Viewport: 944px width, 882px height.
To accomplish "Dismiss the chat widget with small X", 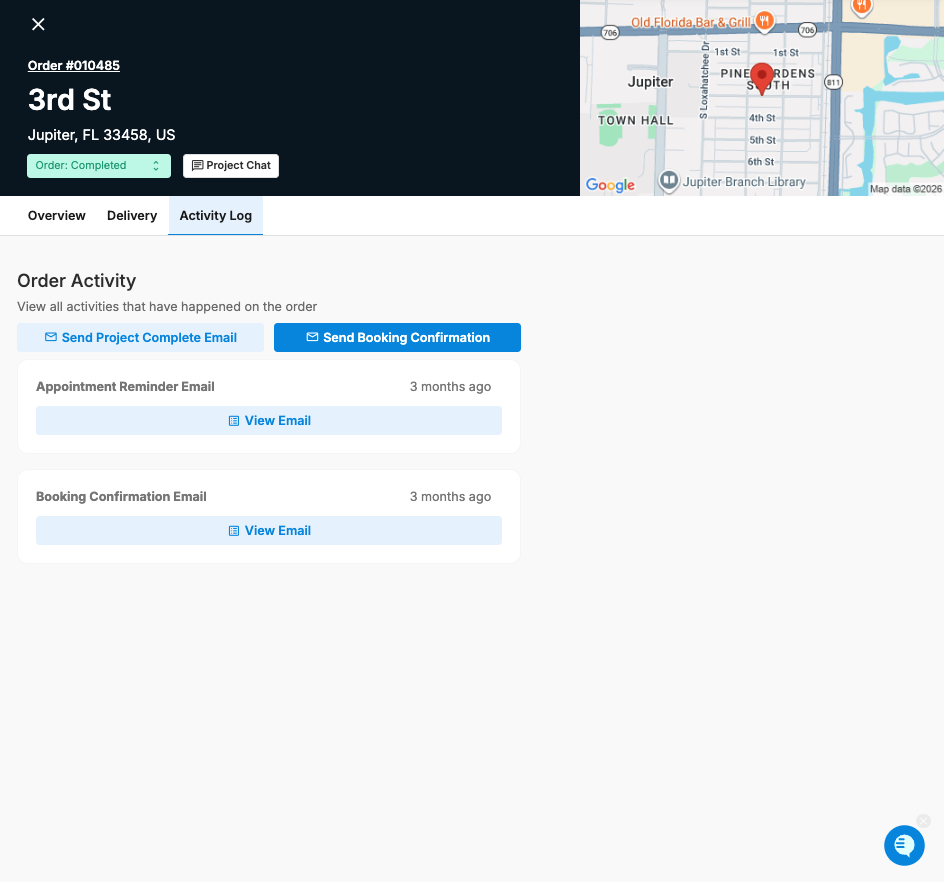I will click(x=924, y=821).
